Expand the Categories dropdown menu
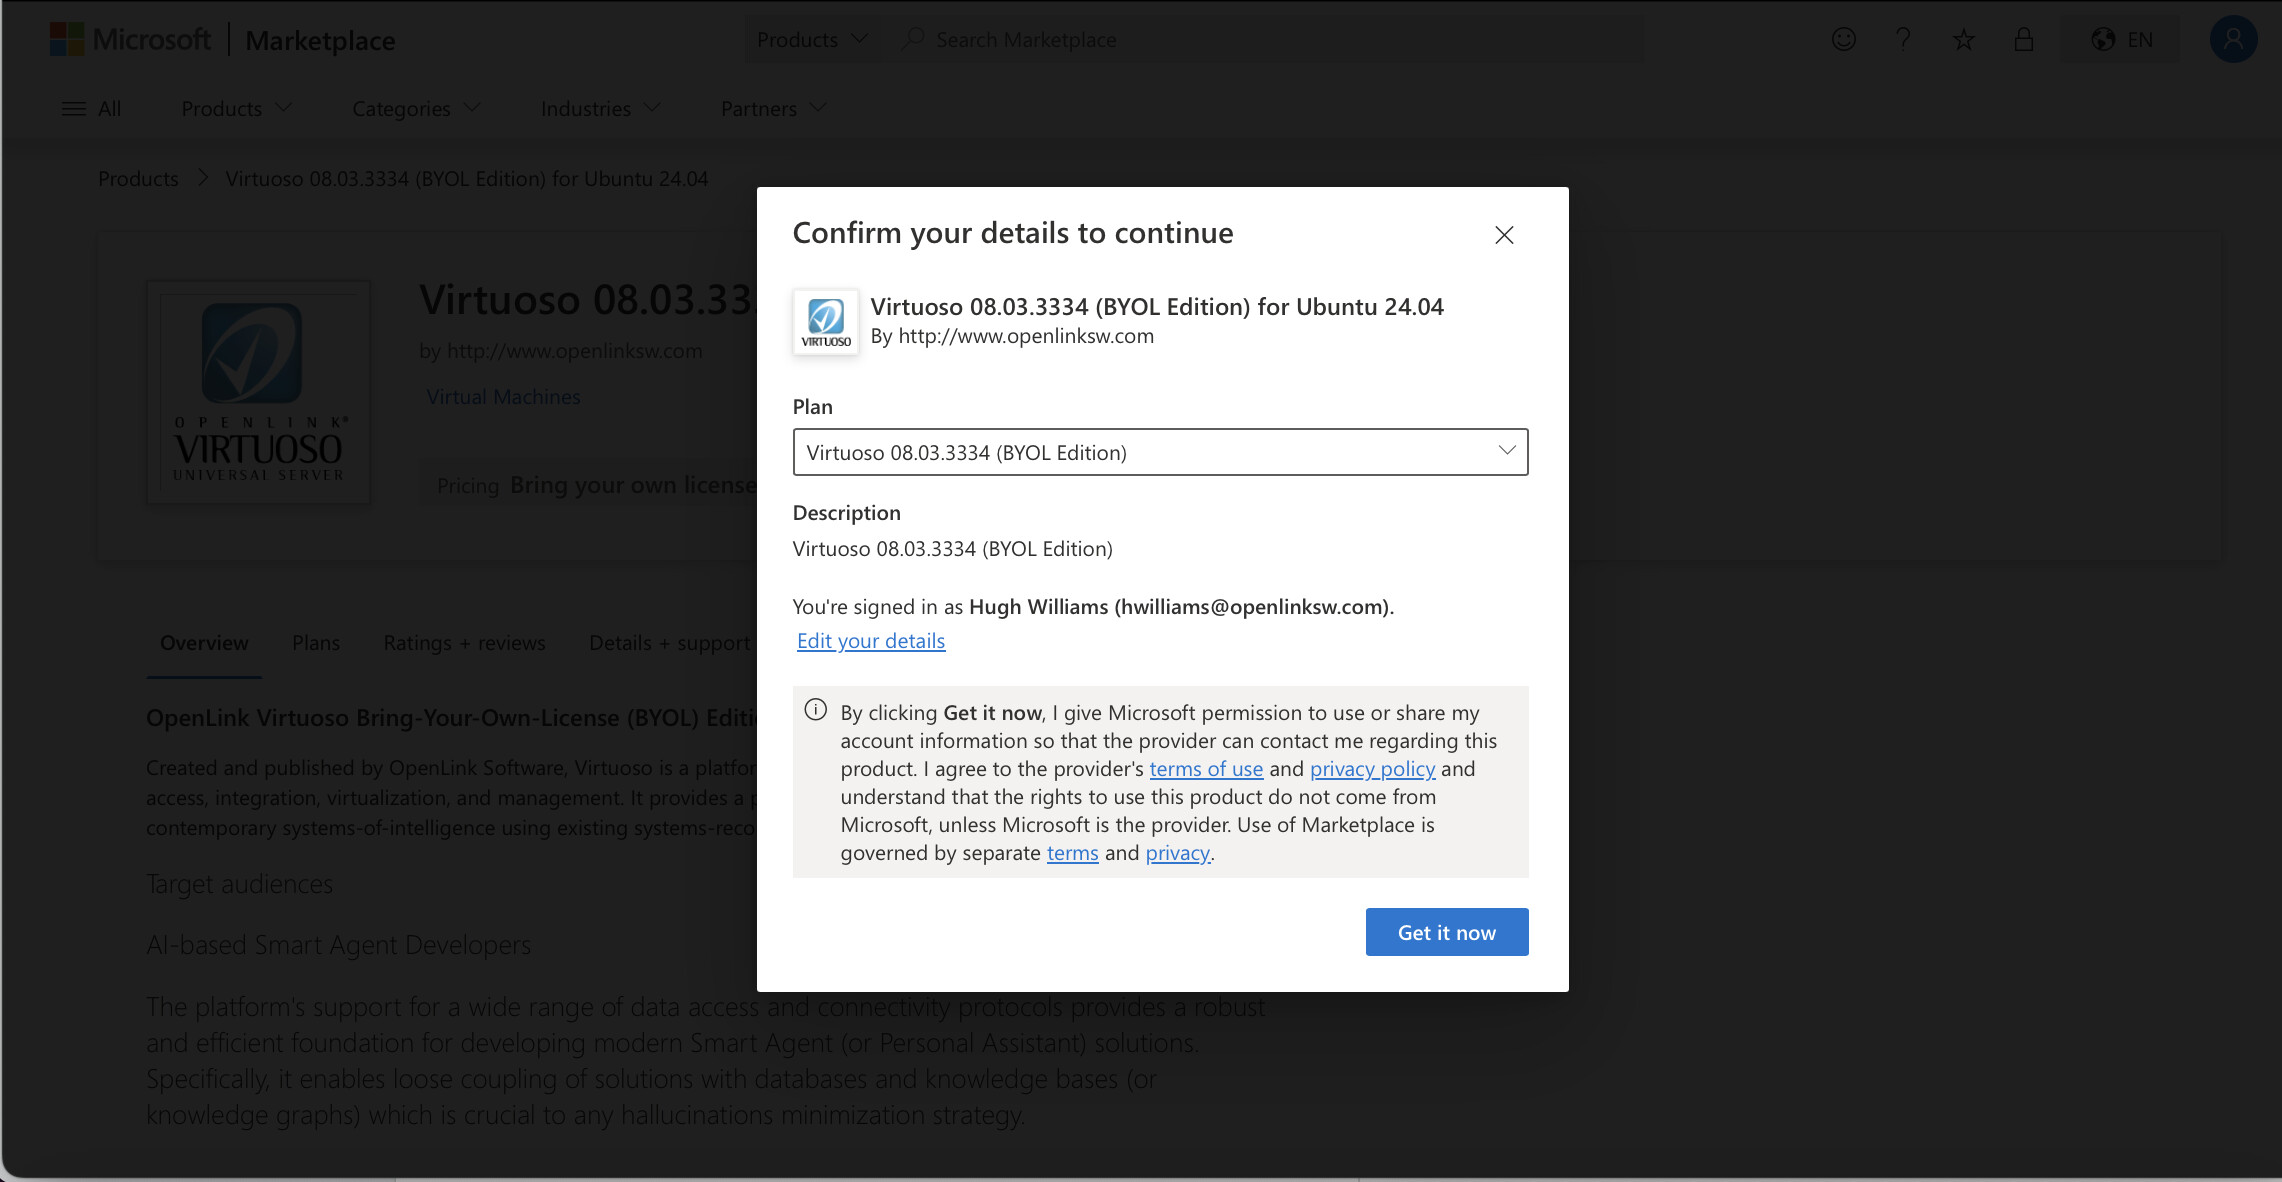The image size is (2282, 1182). [415, 108]
